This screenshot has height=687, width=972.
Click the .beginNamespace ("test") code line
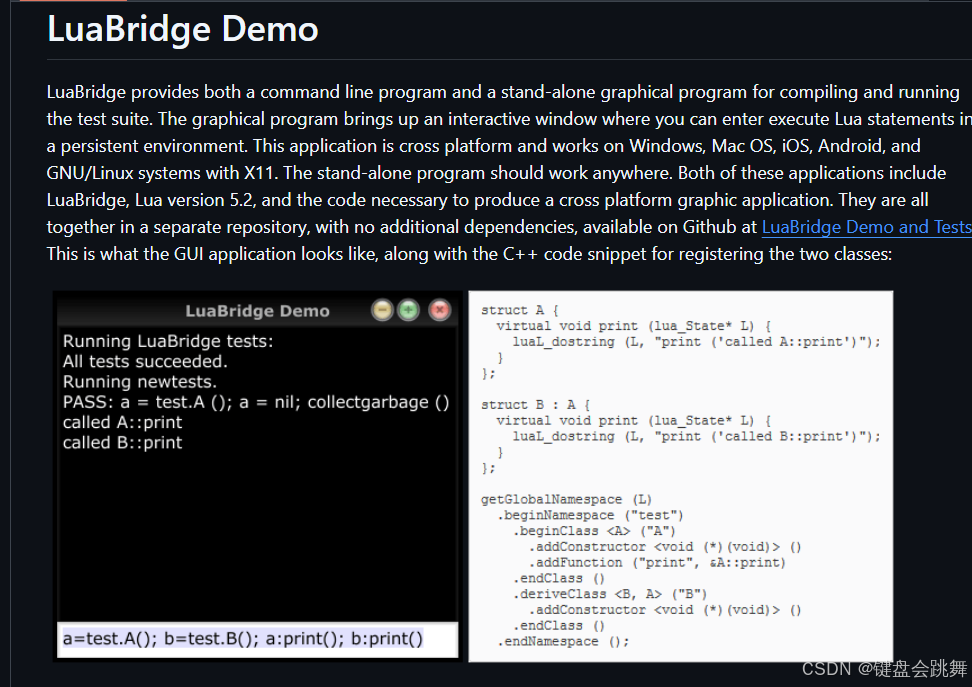pos(590,515)
